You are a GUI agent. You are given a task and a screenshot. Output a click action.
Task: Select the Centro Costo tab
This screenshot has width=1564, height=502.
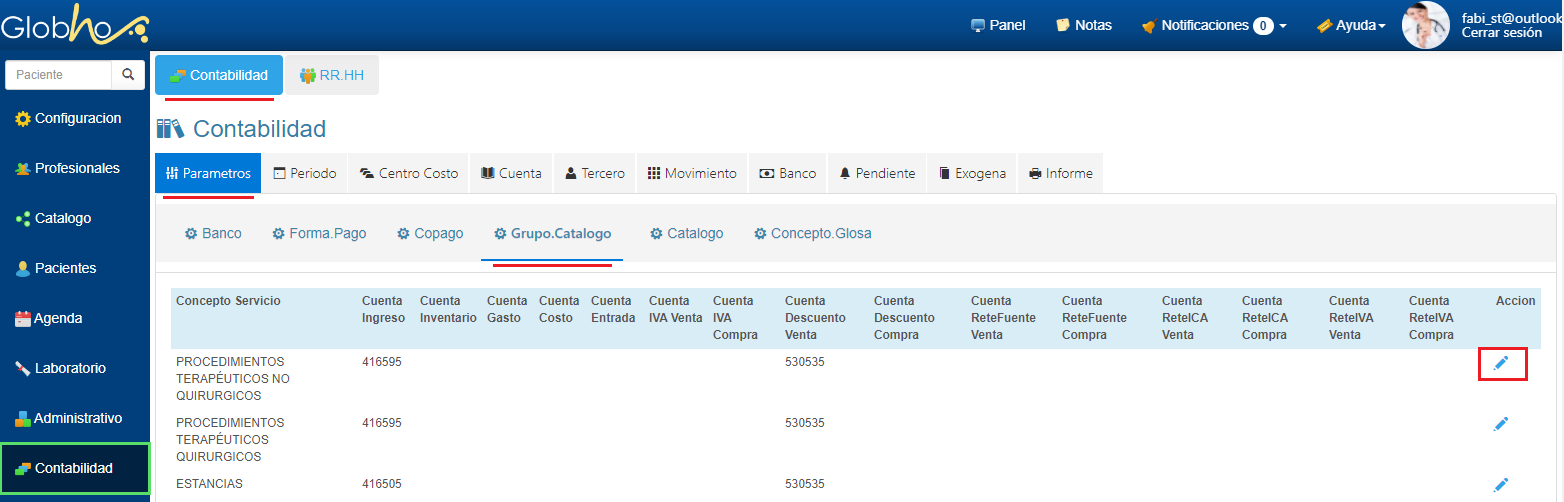pos(408,173)
